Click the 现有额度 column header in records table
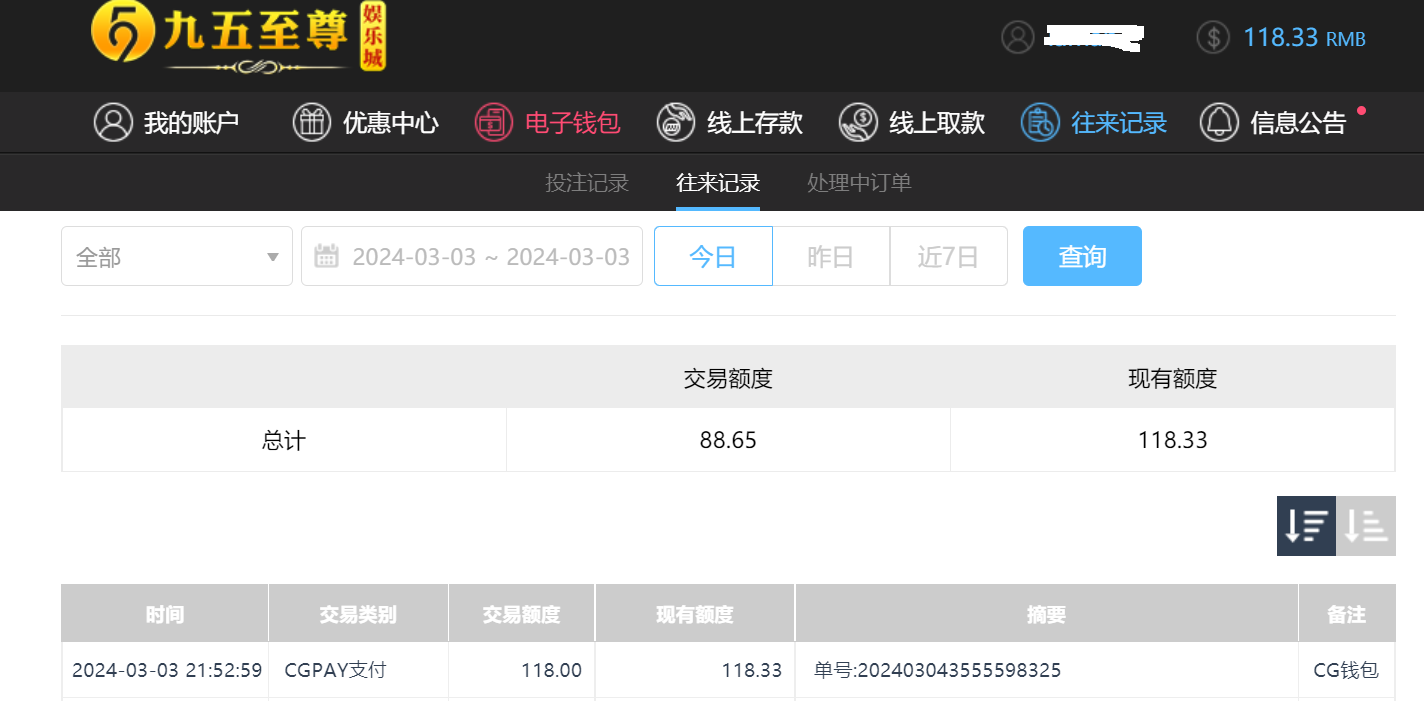 coord(695,613)
